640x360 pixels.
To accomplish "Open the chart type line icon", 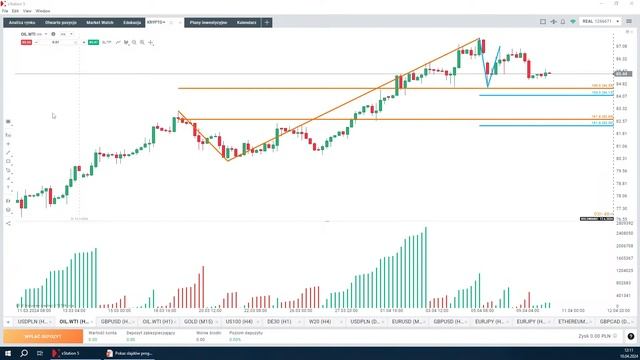I will tap(118, 42).
